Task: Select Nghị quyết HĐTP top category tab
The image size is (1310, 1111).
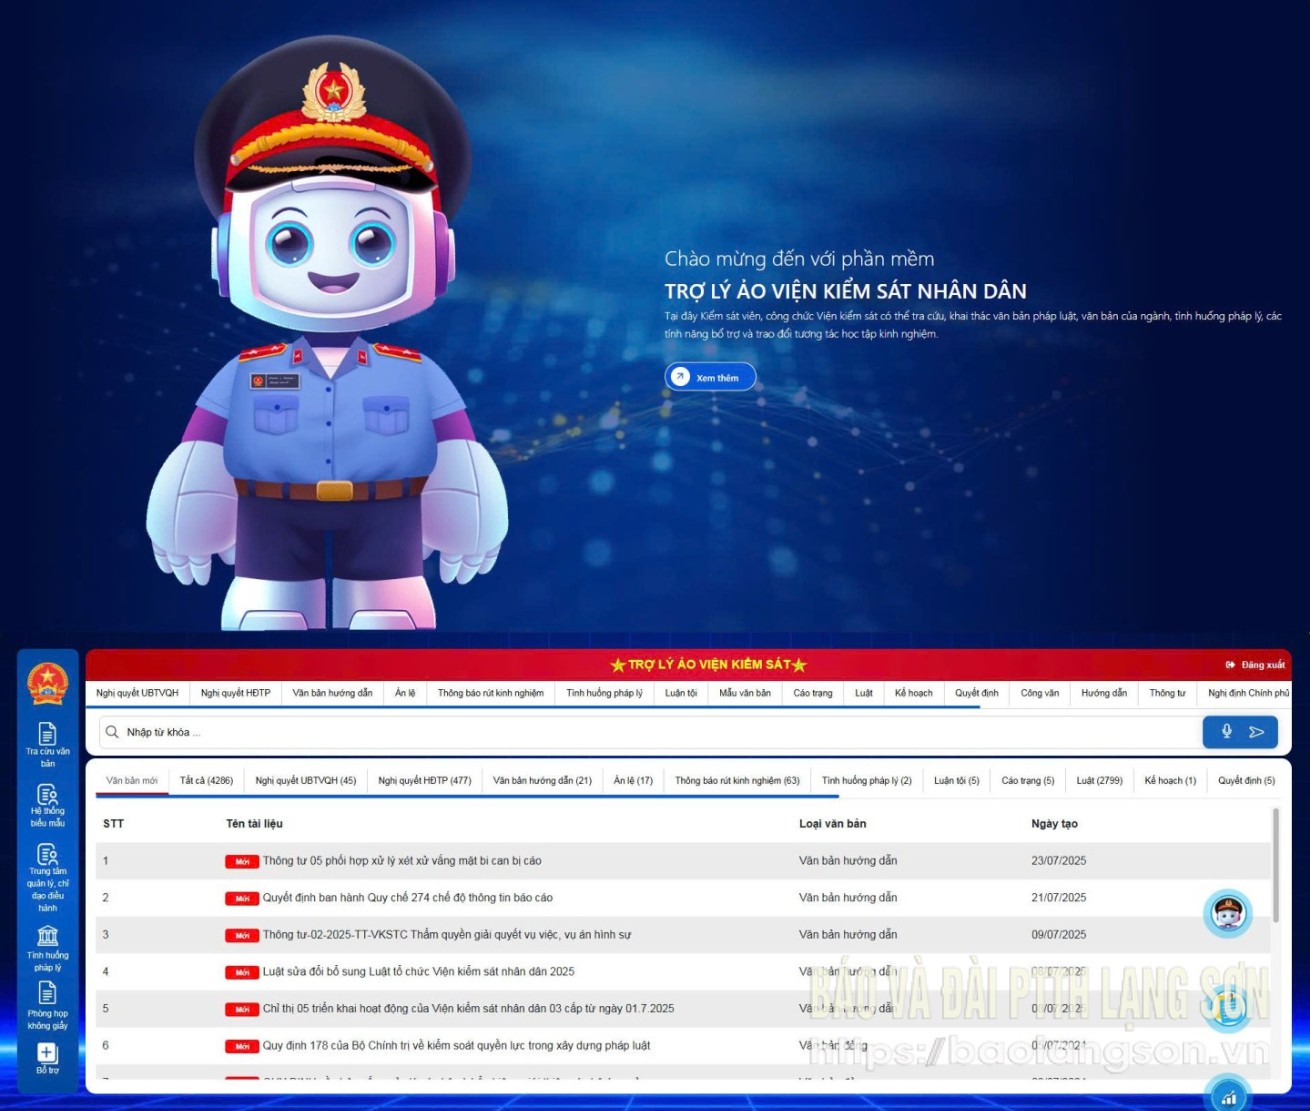Action: pyautogui.click(x=235, y=693)
